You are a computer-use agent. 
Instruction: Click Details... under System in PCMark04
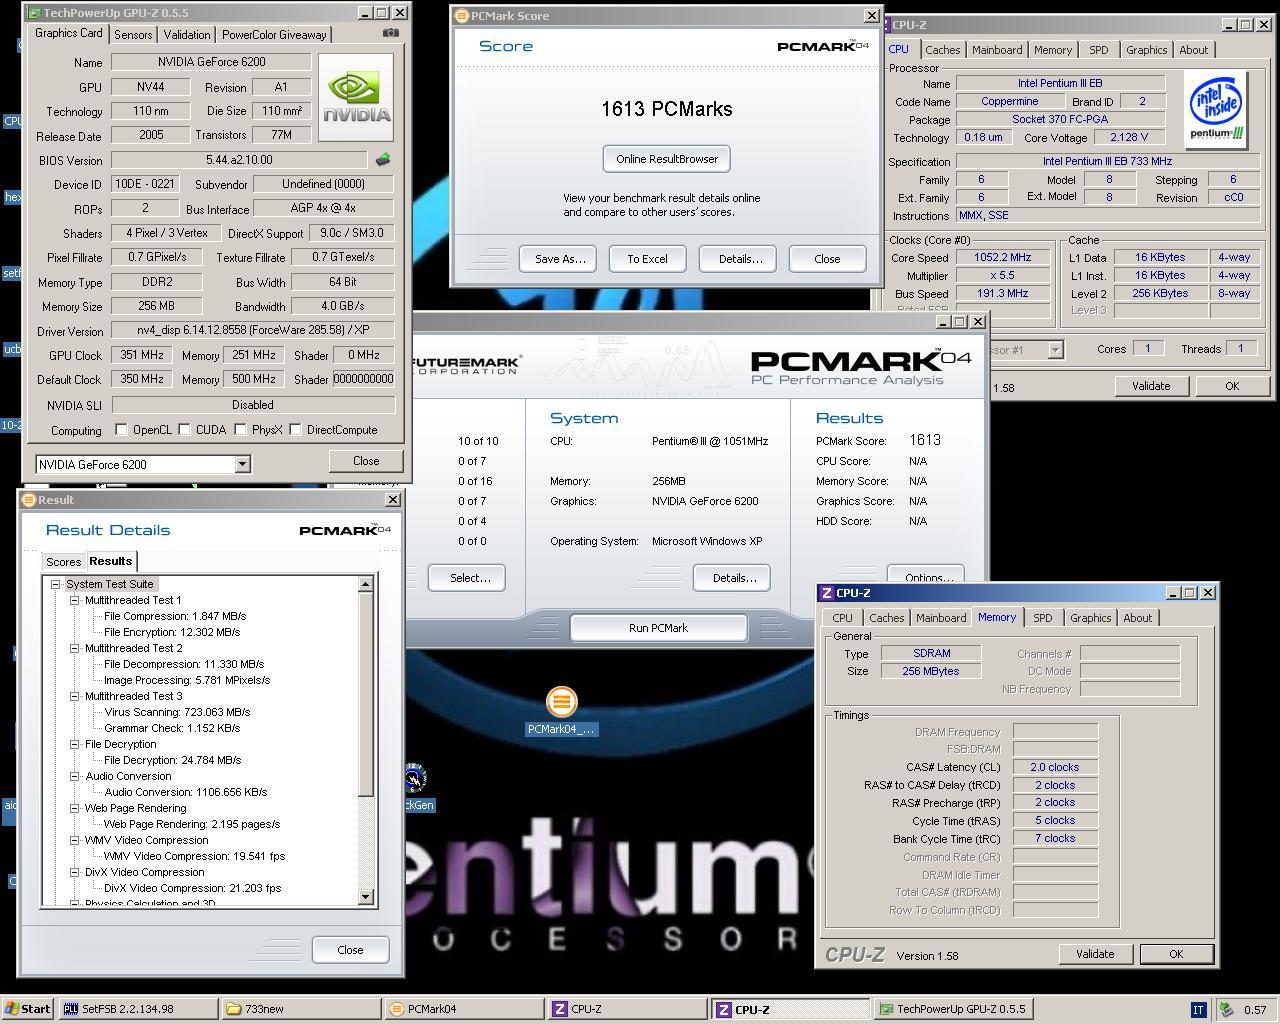coord(733,578)
